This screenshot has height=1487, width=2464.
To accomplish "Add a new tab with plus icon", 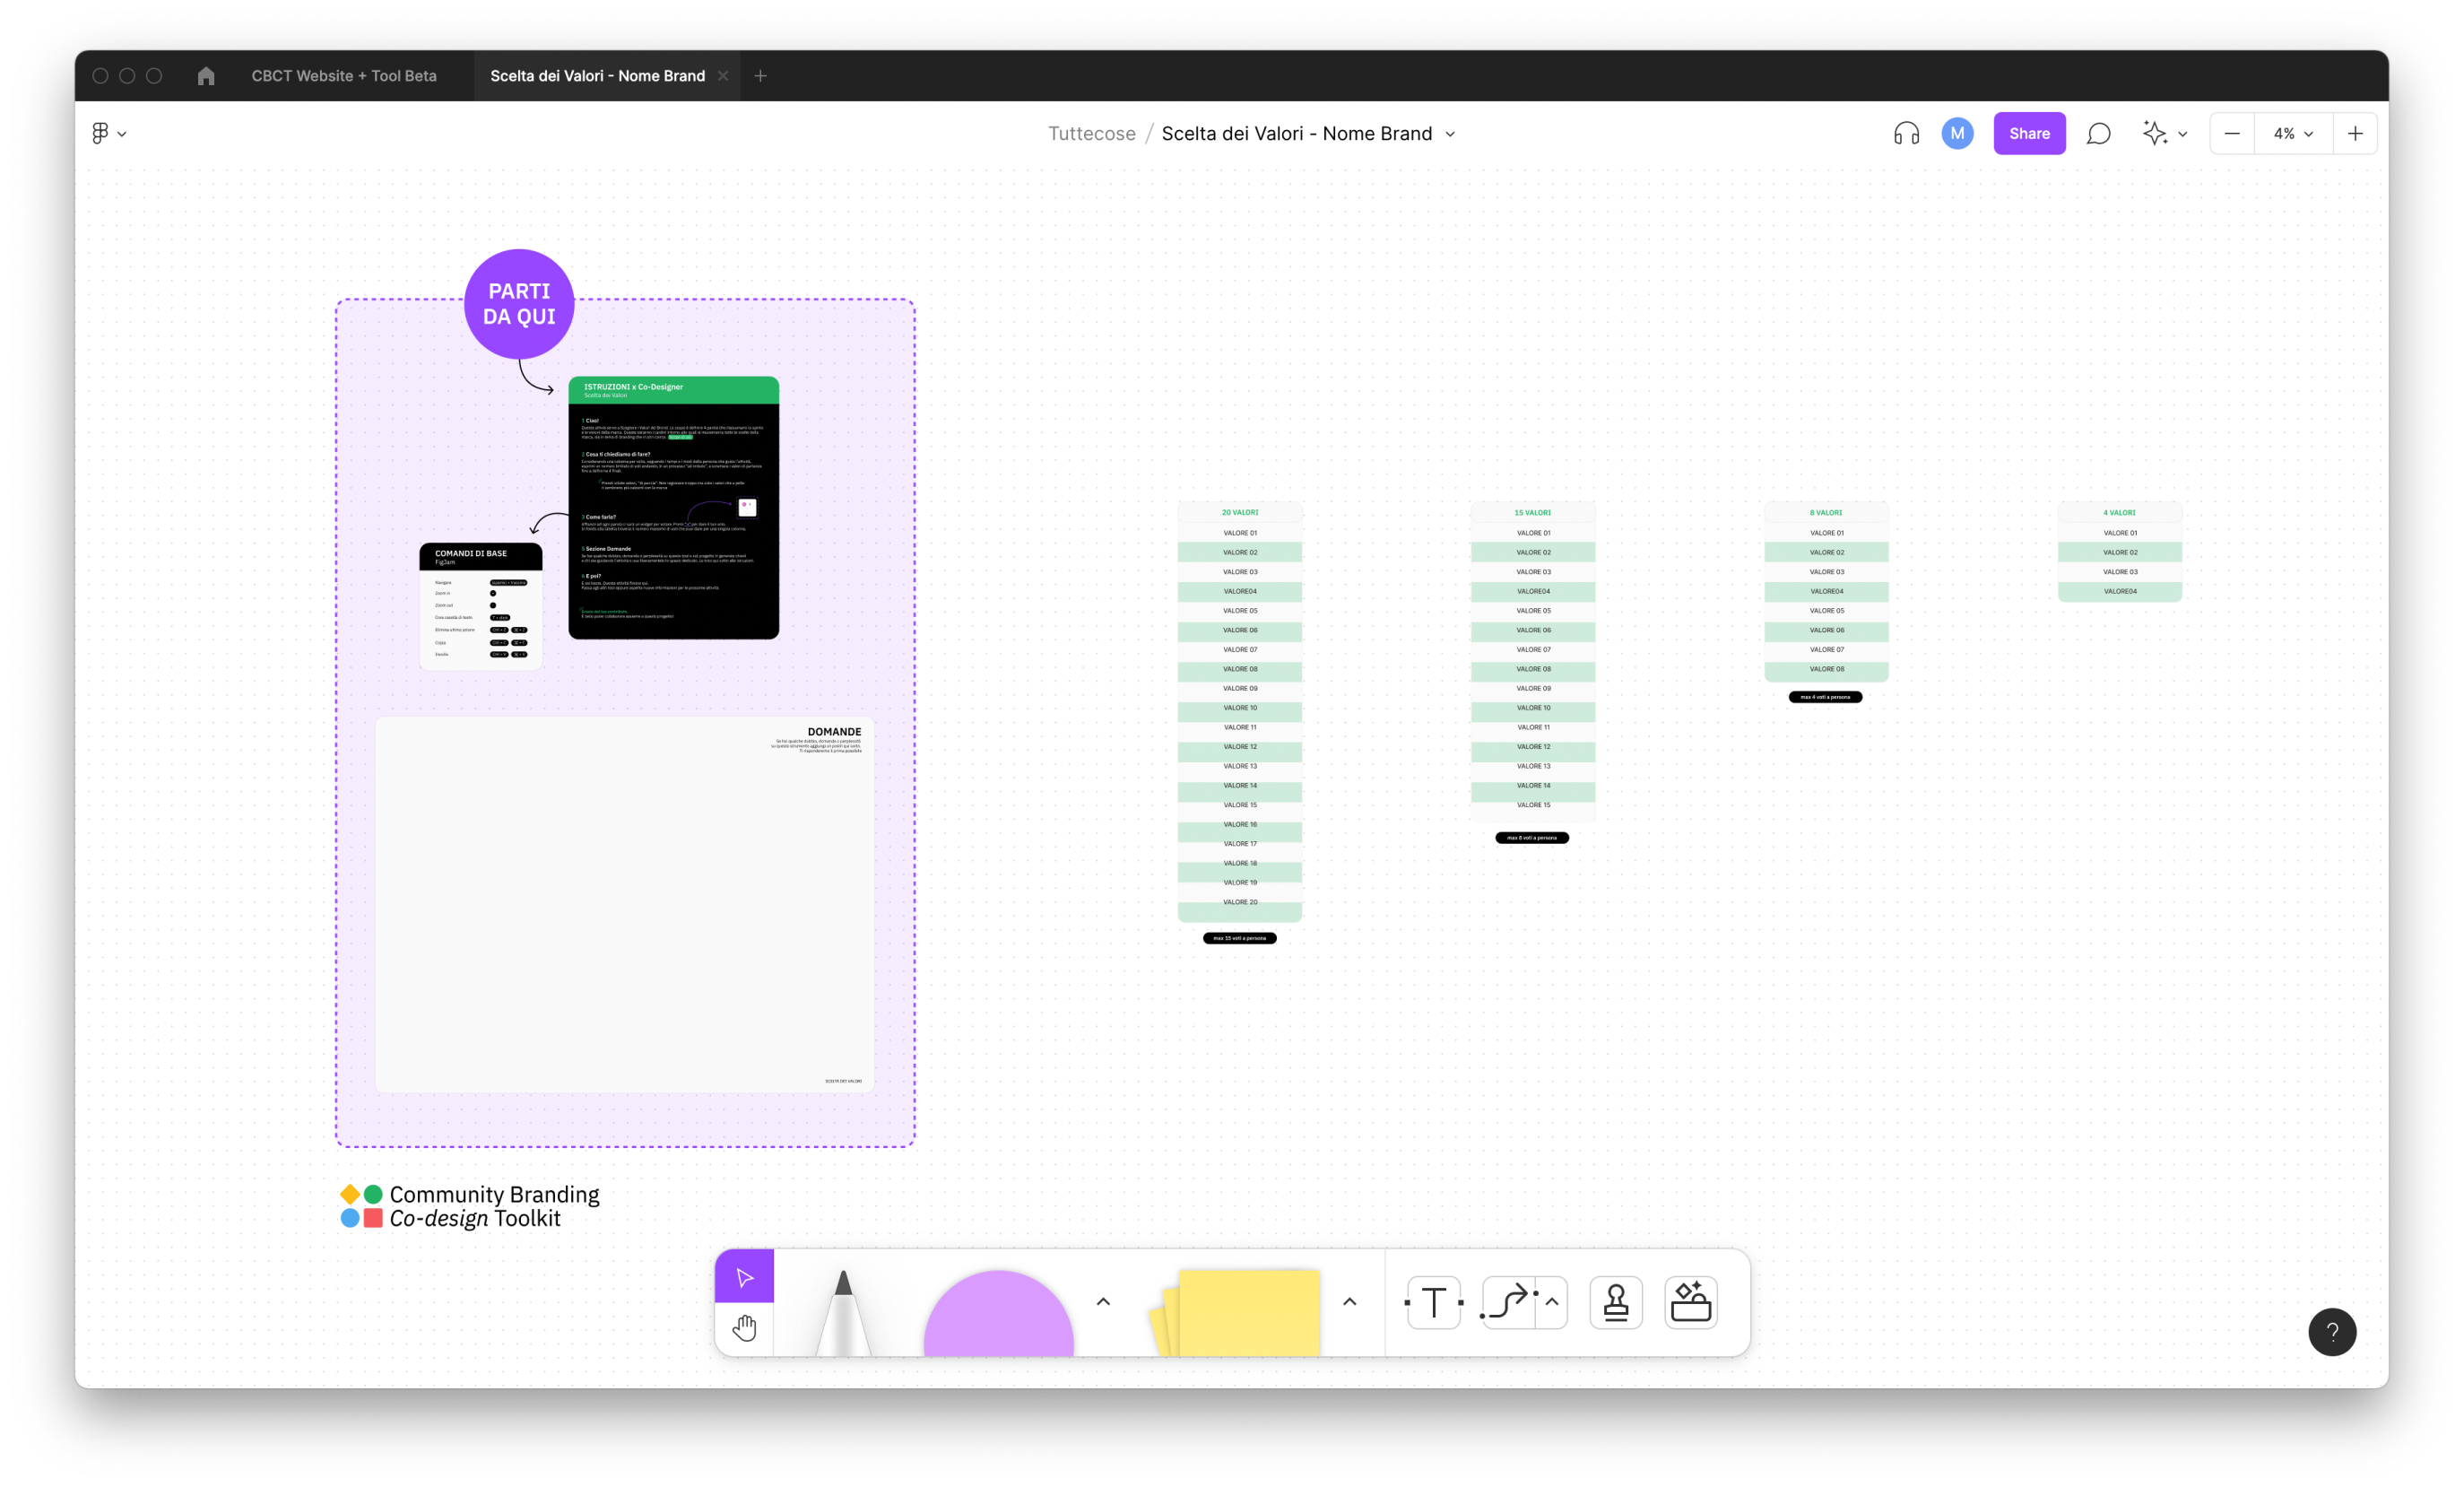I will (760, 76).
